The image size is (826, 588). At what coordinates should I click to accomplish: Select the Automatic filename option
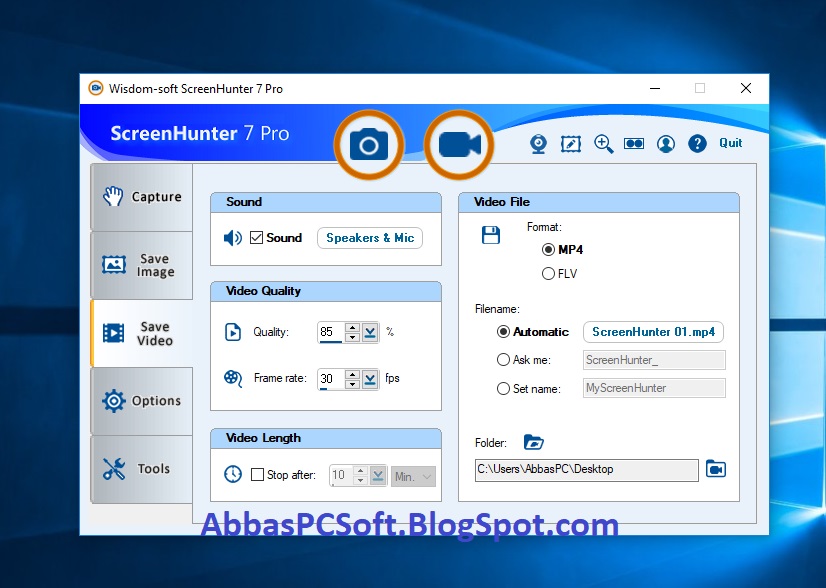click(504, 331)
